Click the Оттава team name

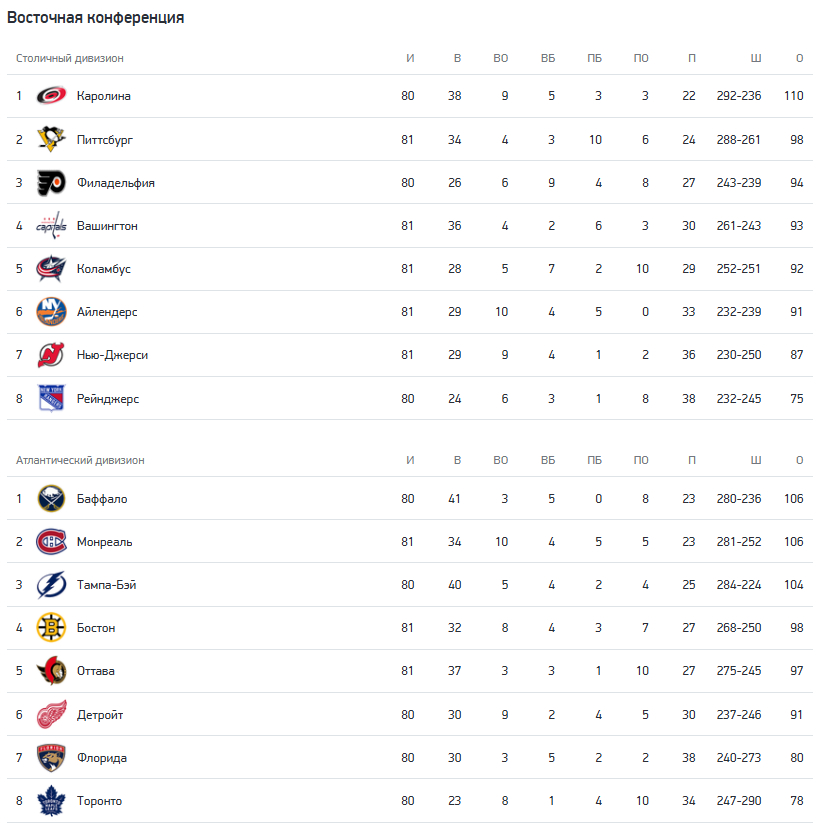coord(96,671)
